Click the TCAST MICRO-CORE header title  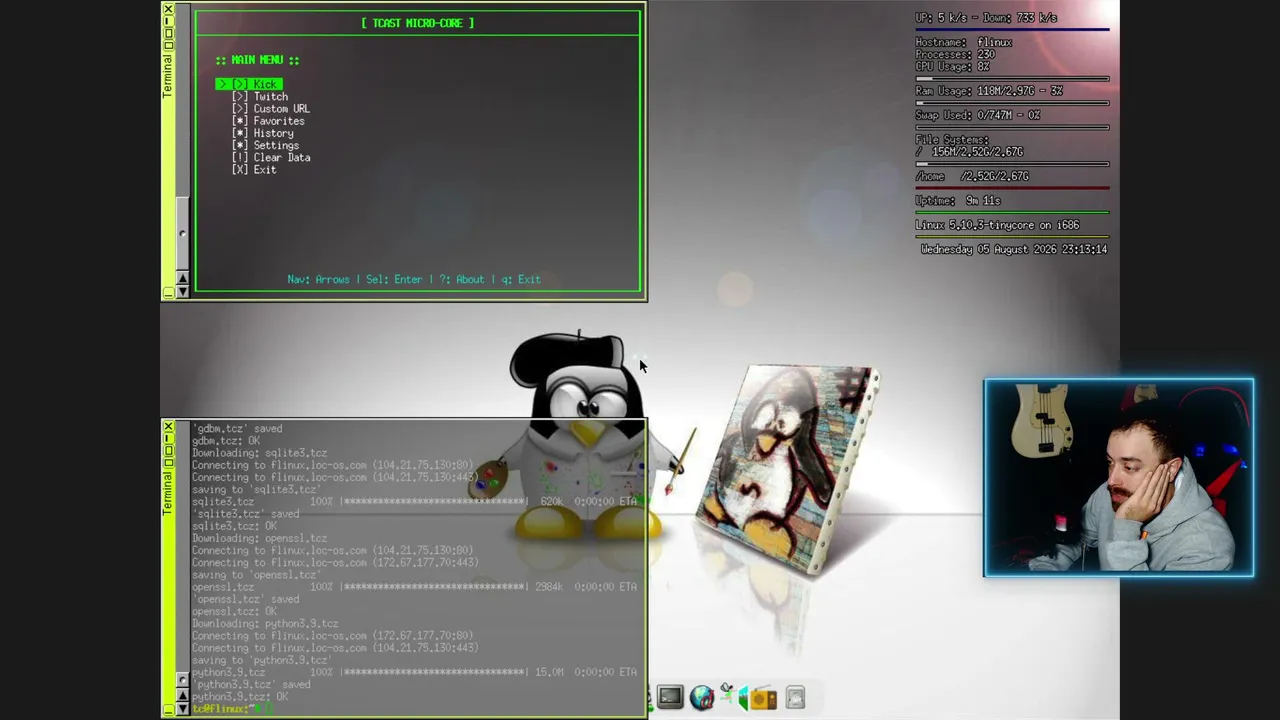pos(418,23)
